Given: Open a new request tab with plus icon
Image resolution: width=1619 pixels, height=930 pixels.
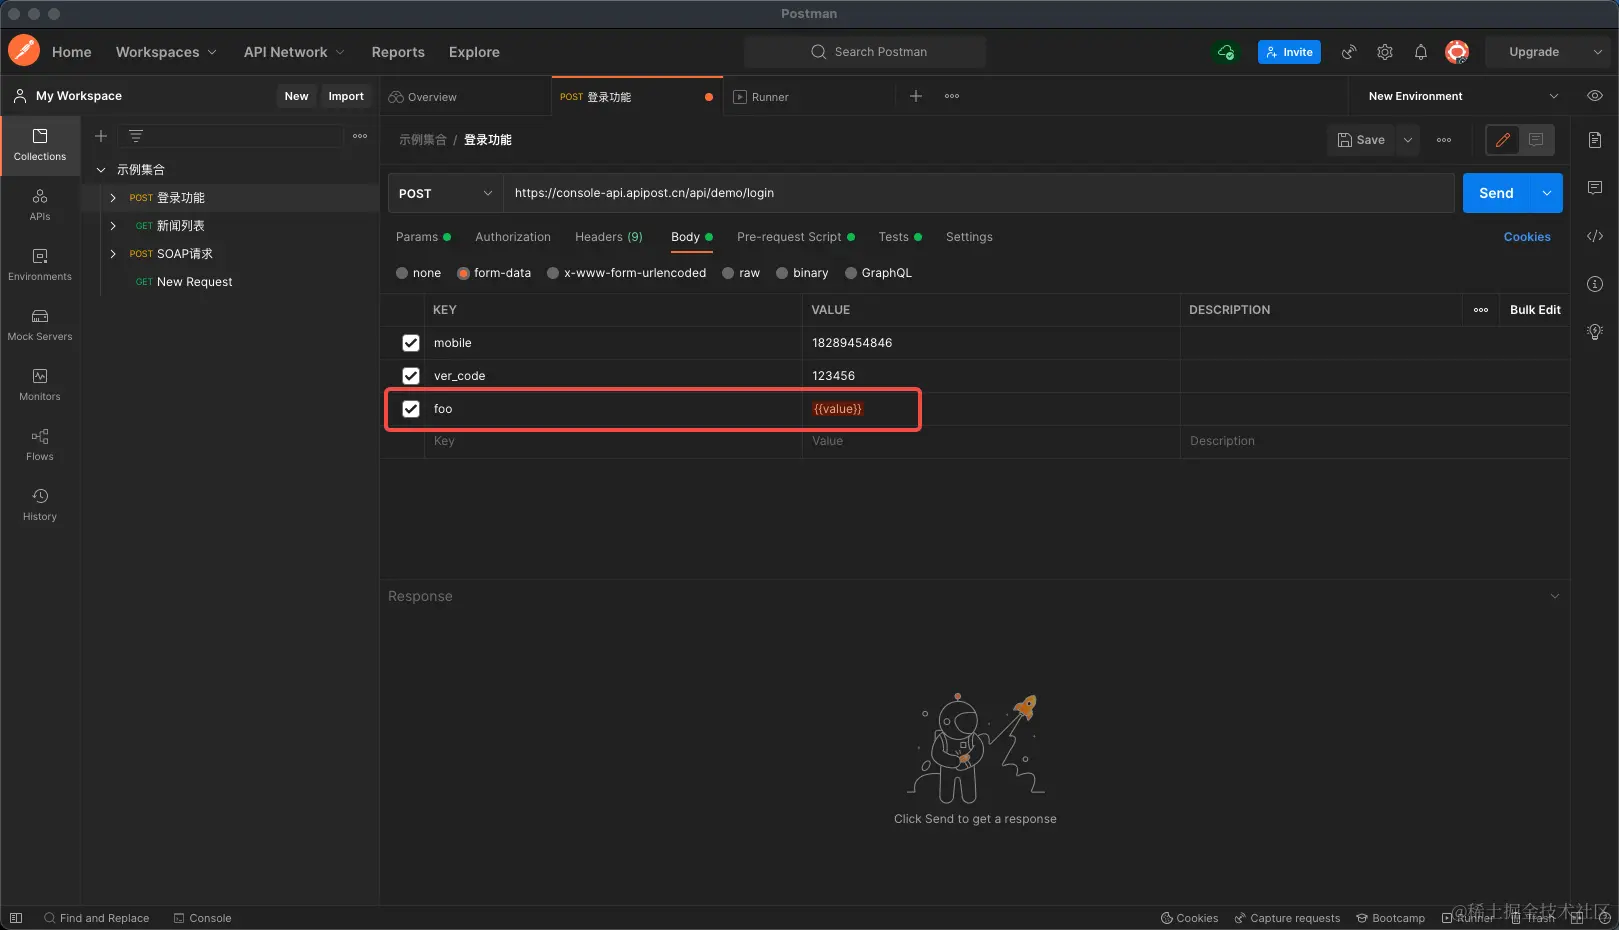Looking at the screenshot, I should [916, 96].
